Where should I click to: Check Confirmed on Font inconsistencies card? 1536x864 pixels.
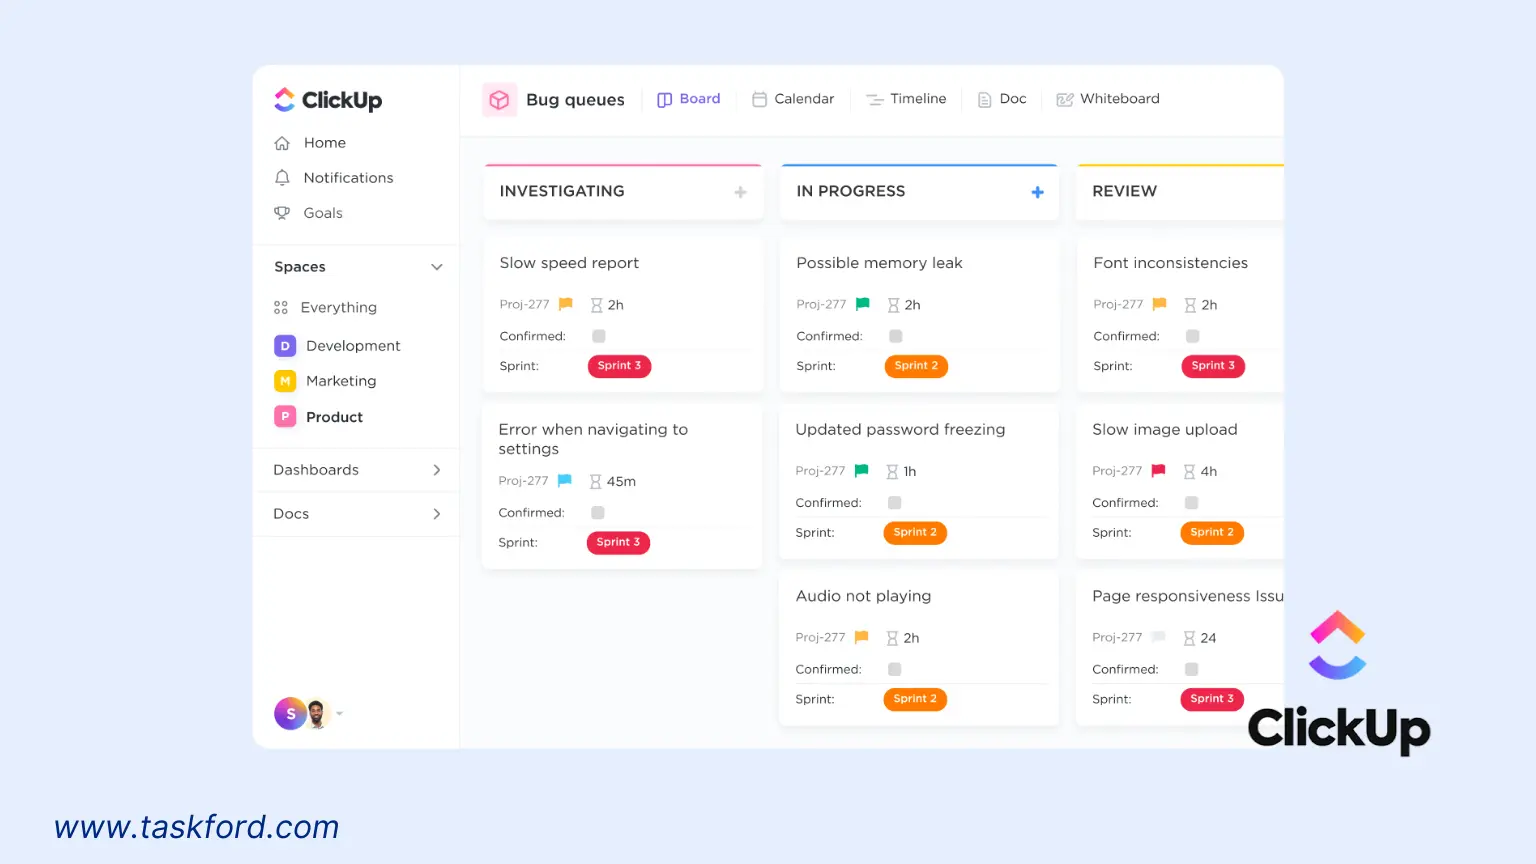[x=1192, y=336]
